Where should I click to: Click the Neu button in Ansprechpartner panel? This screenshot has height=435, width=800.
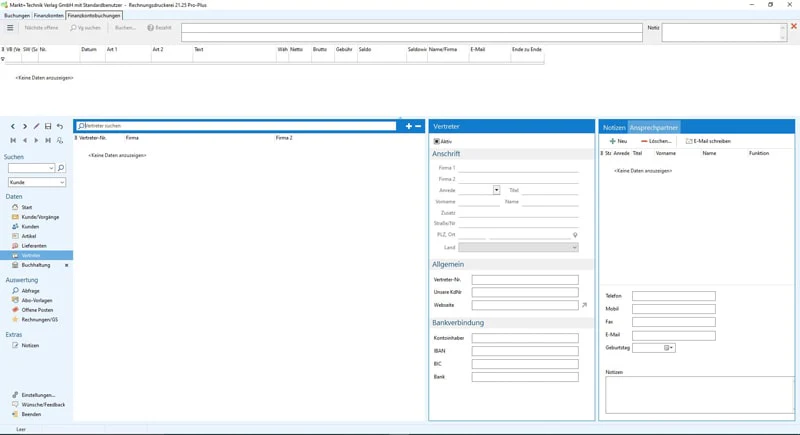pyautogui.click(x=618, y=141)
